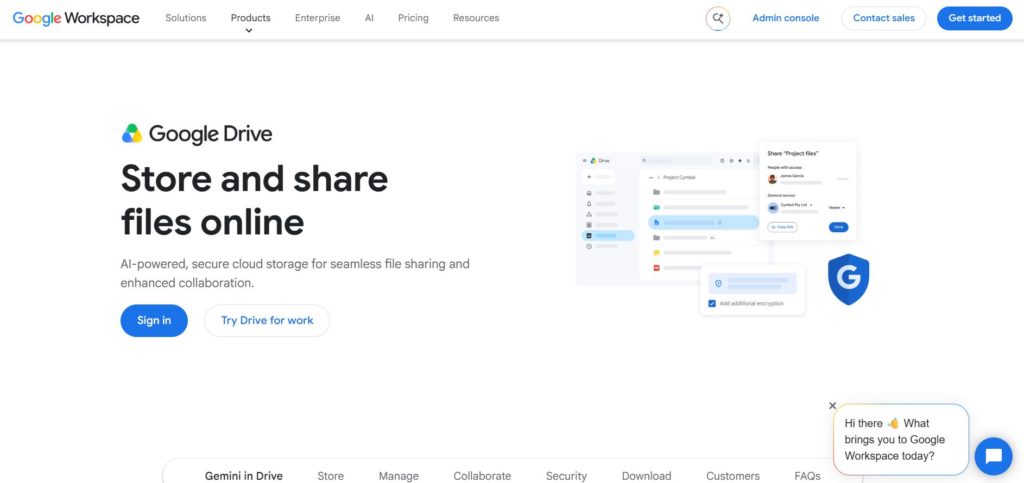This screenshot has height=483, width=1024.
Task: Click the Store and share files online heading
Action: 254,200
